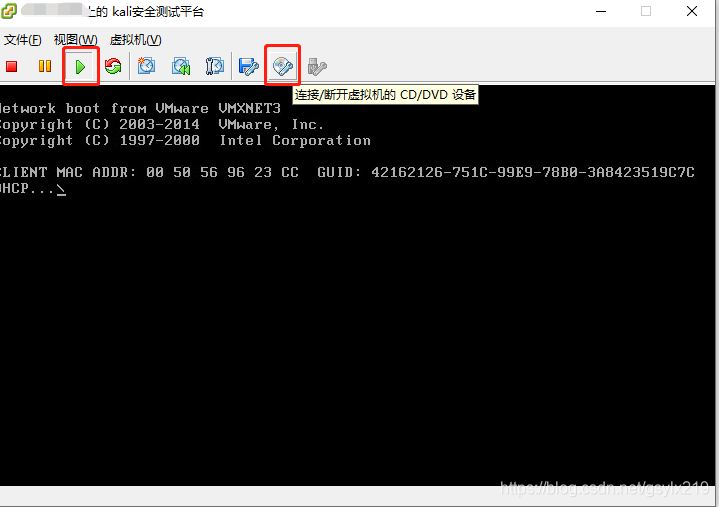Click the 'Copyright (C) 2003-2014 VMware, Inc.' line
The height and width of the screenshot is (507, 719).
(x=161, y=125)
